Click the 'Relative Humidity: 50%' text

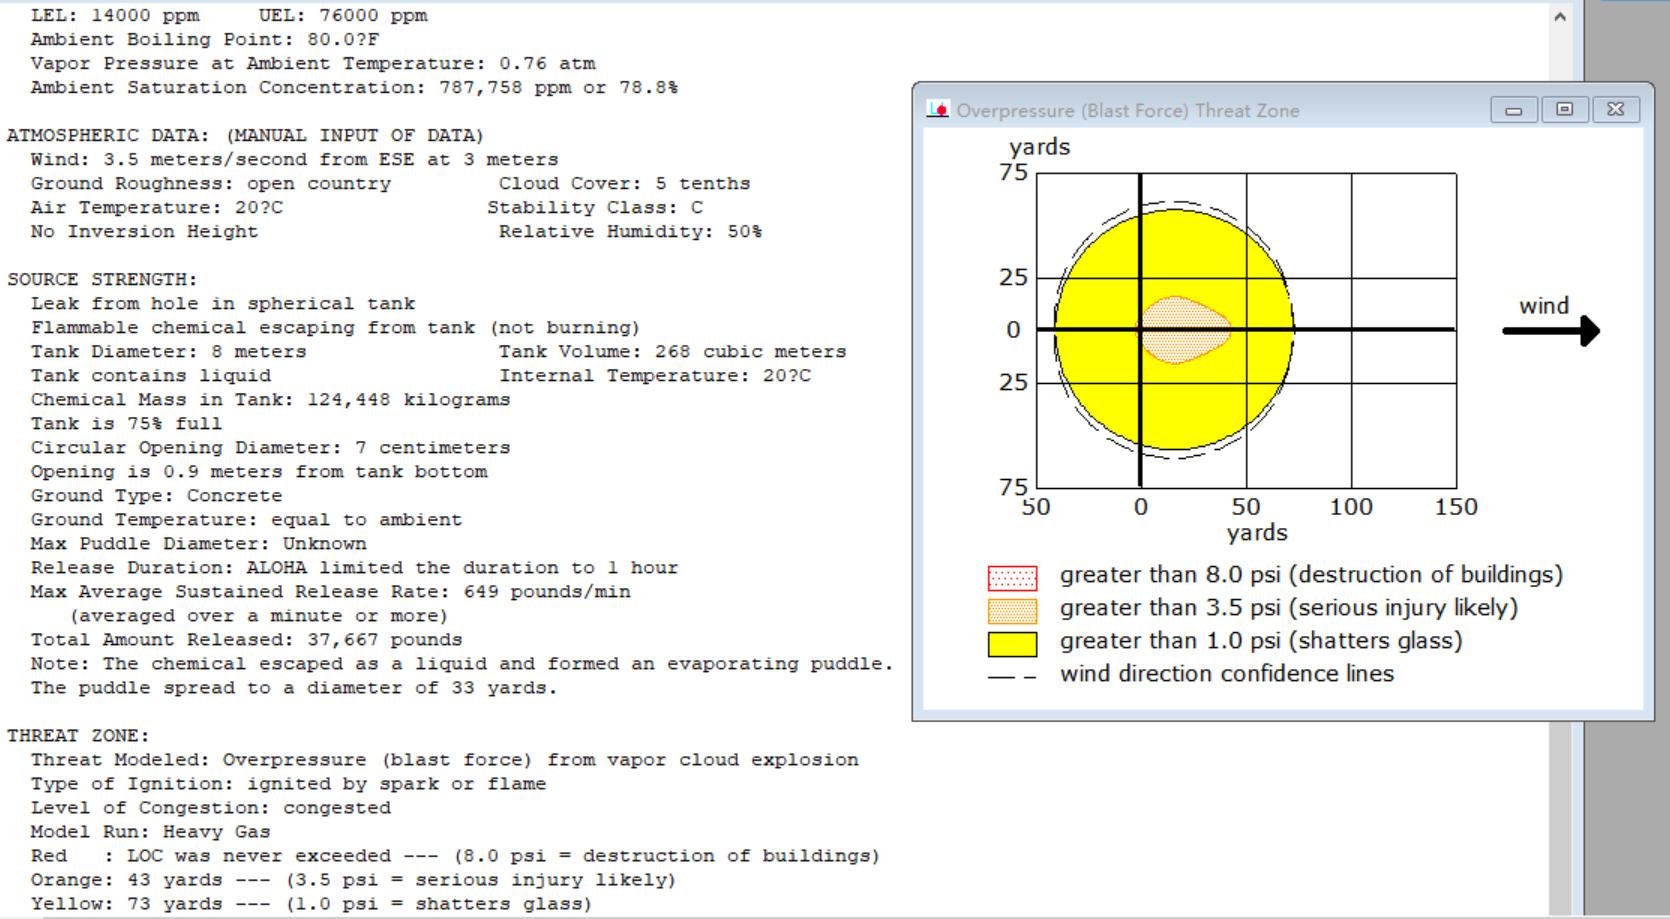pyautogui.click(x=630, y=232)
